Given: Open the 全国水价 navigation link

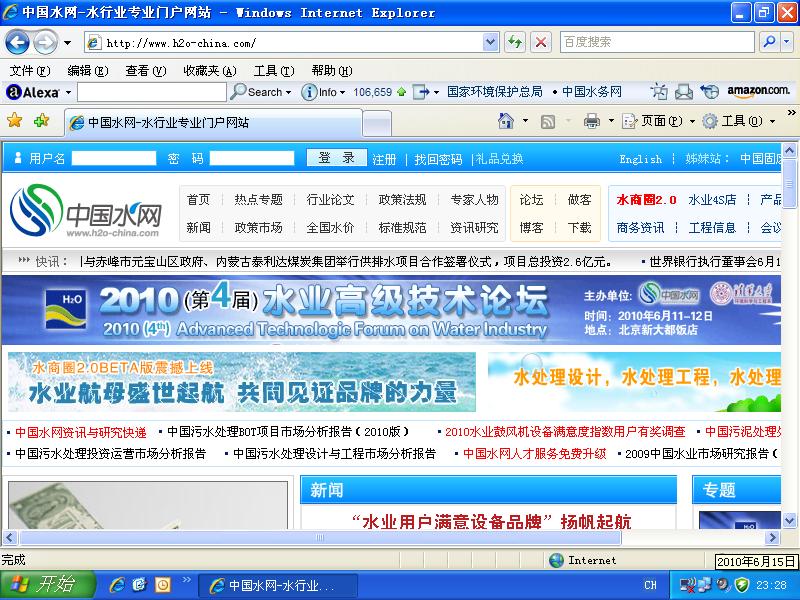Looking at the screenshot, I should tap(330, 228).
